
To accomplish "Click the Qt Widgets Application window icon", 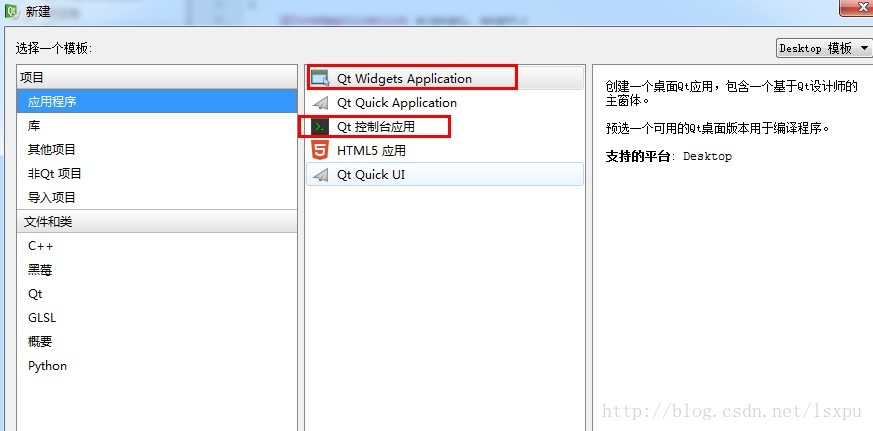I will 320,79.
